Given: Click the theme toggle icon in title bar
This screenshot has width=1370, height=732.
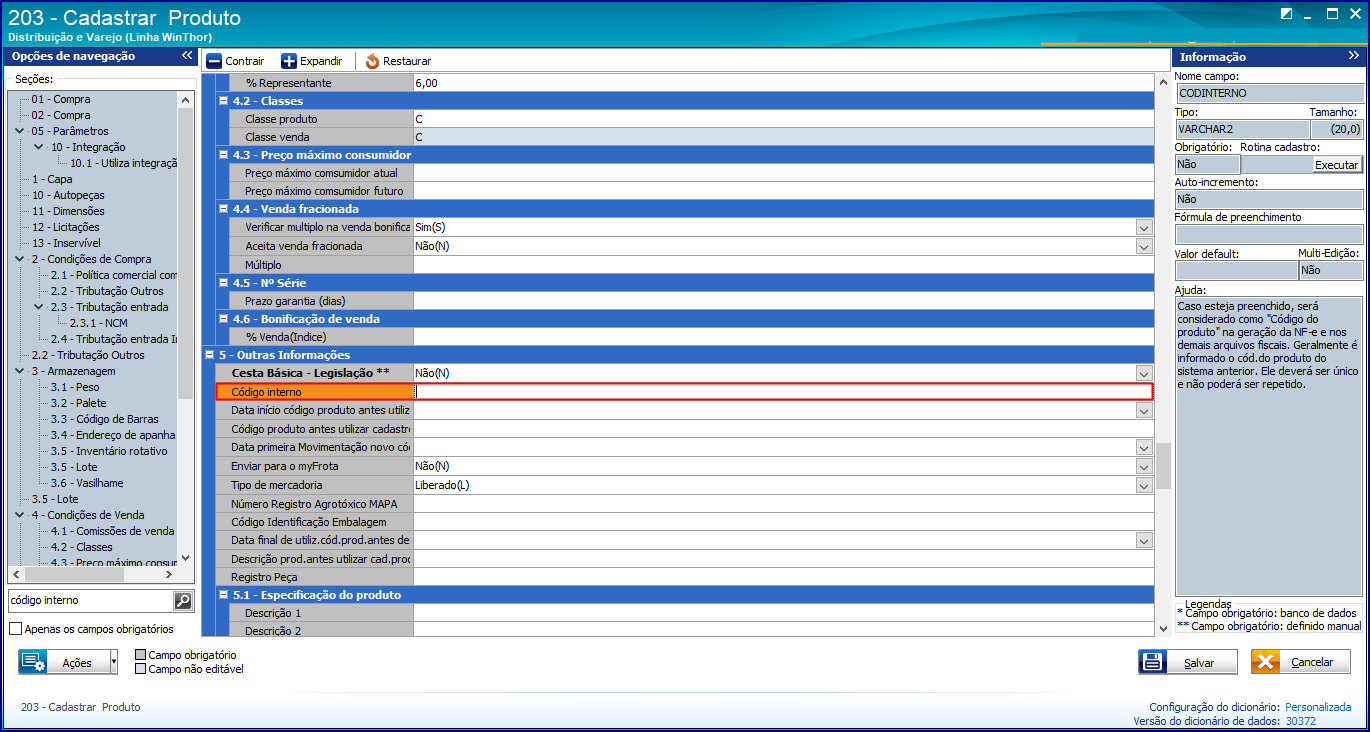Looking at the screenshot, I should pos(1286,14).
